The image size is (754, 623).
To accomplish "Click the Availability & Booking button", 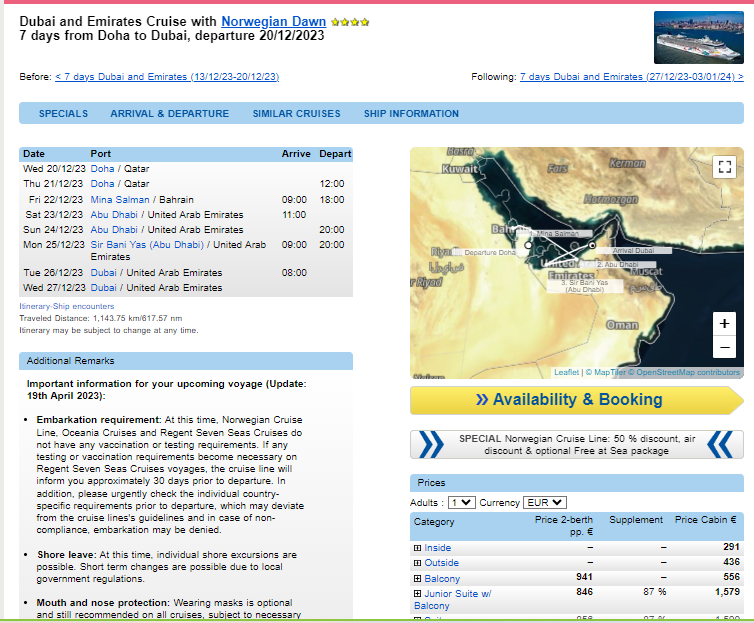I will (x=577, y=400).
